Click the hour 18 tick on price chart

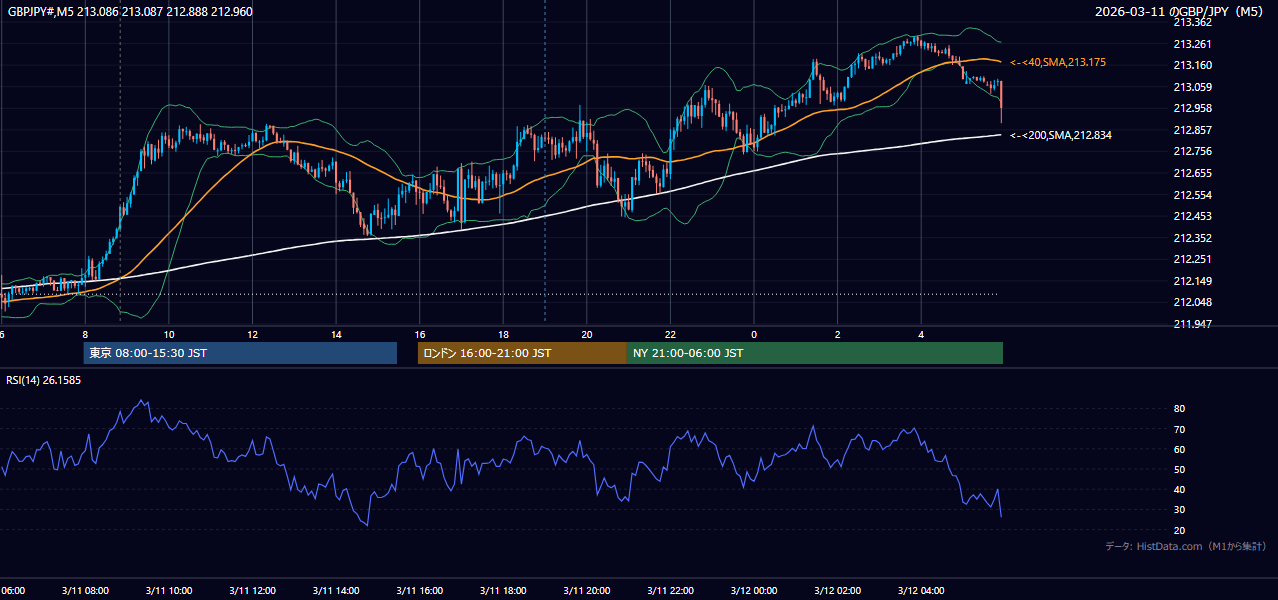click(x=503, y=335)
